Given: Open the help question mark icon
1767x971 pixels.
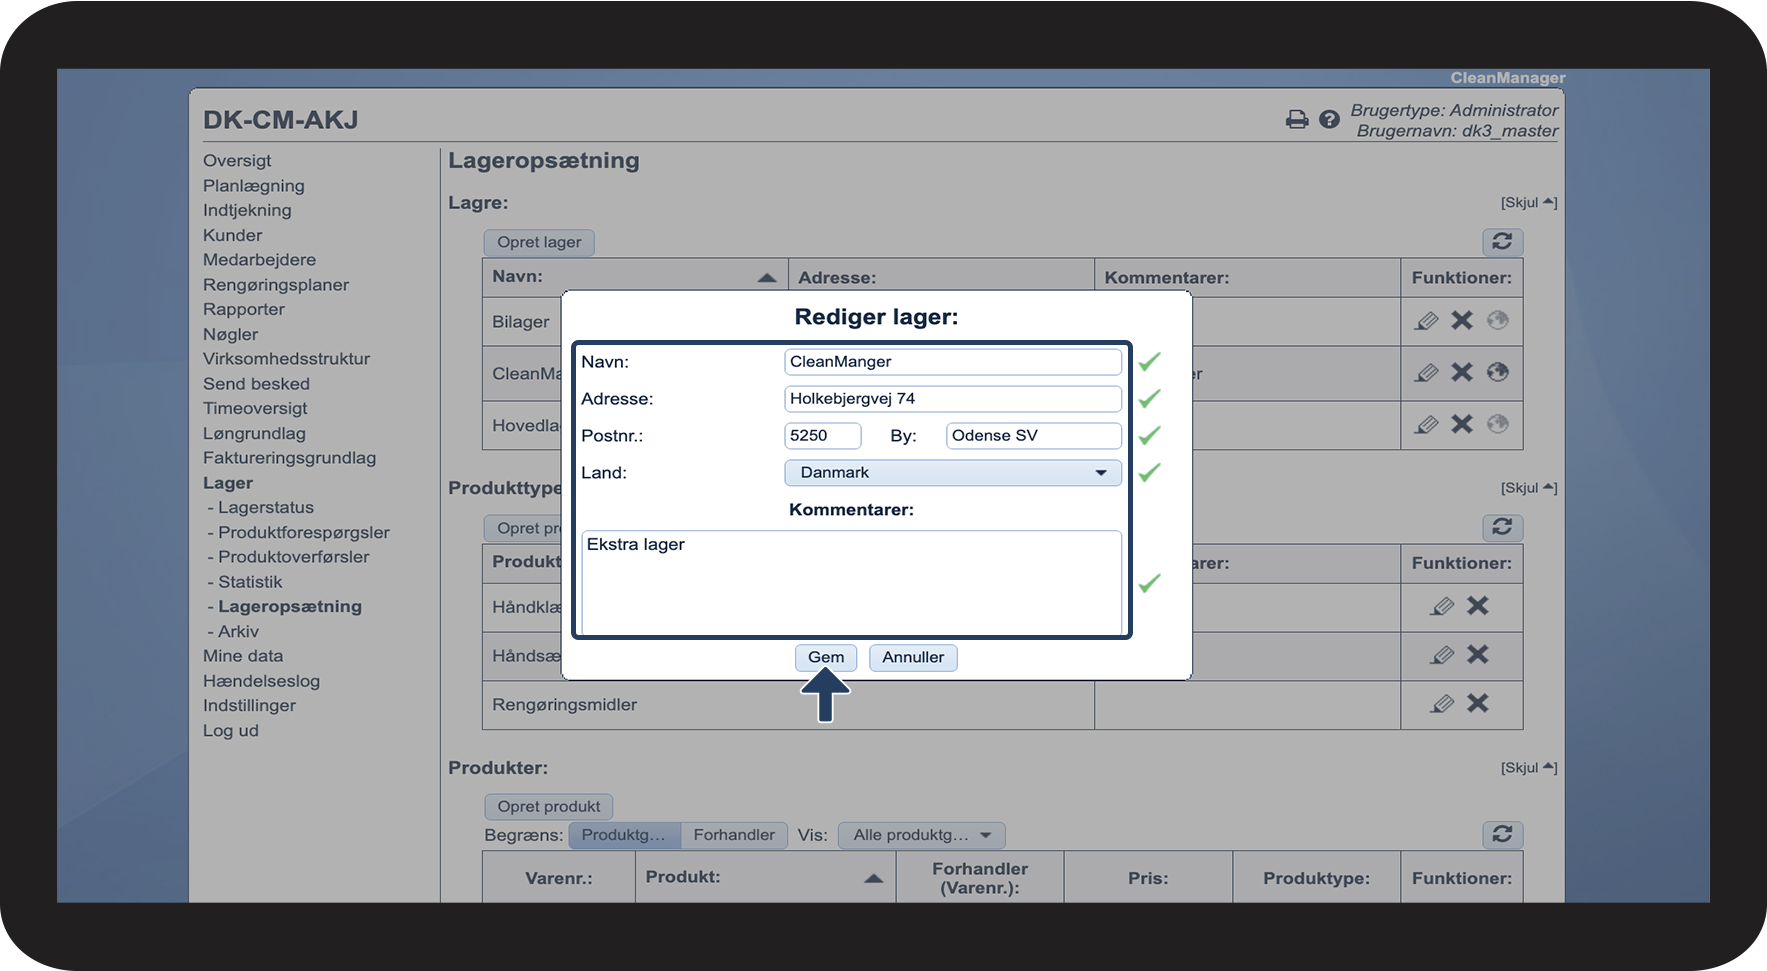Looking at the screenshot, I should [1329, 120].
